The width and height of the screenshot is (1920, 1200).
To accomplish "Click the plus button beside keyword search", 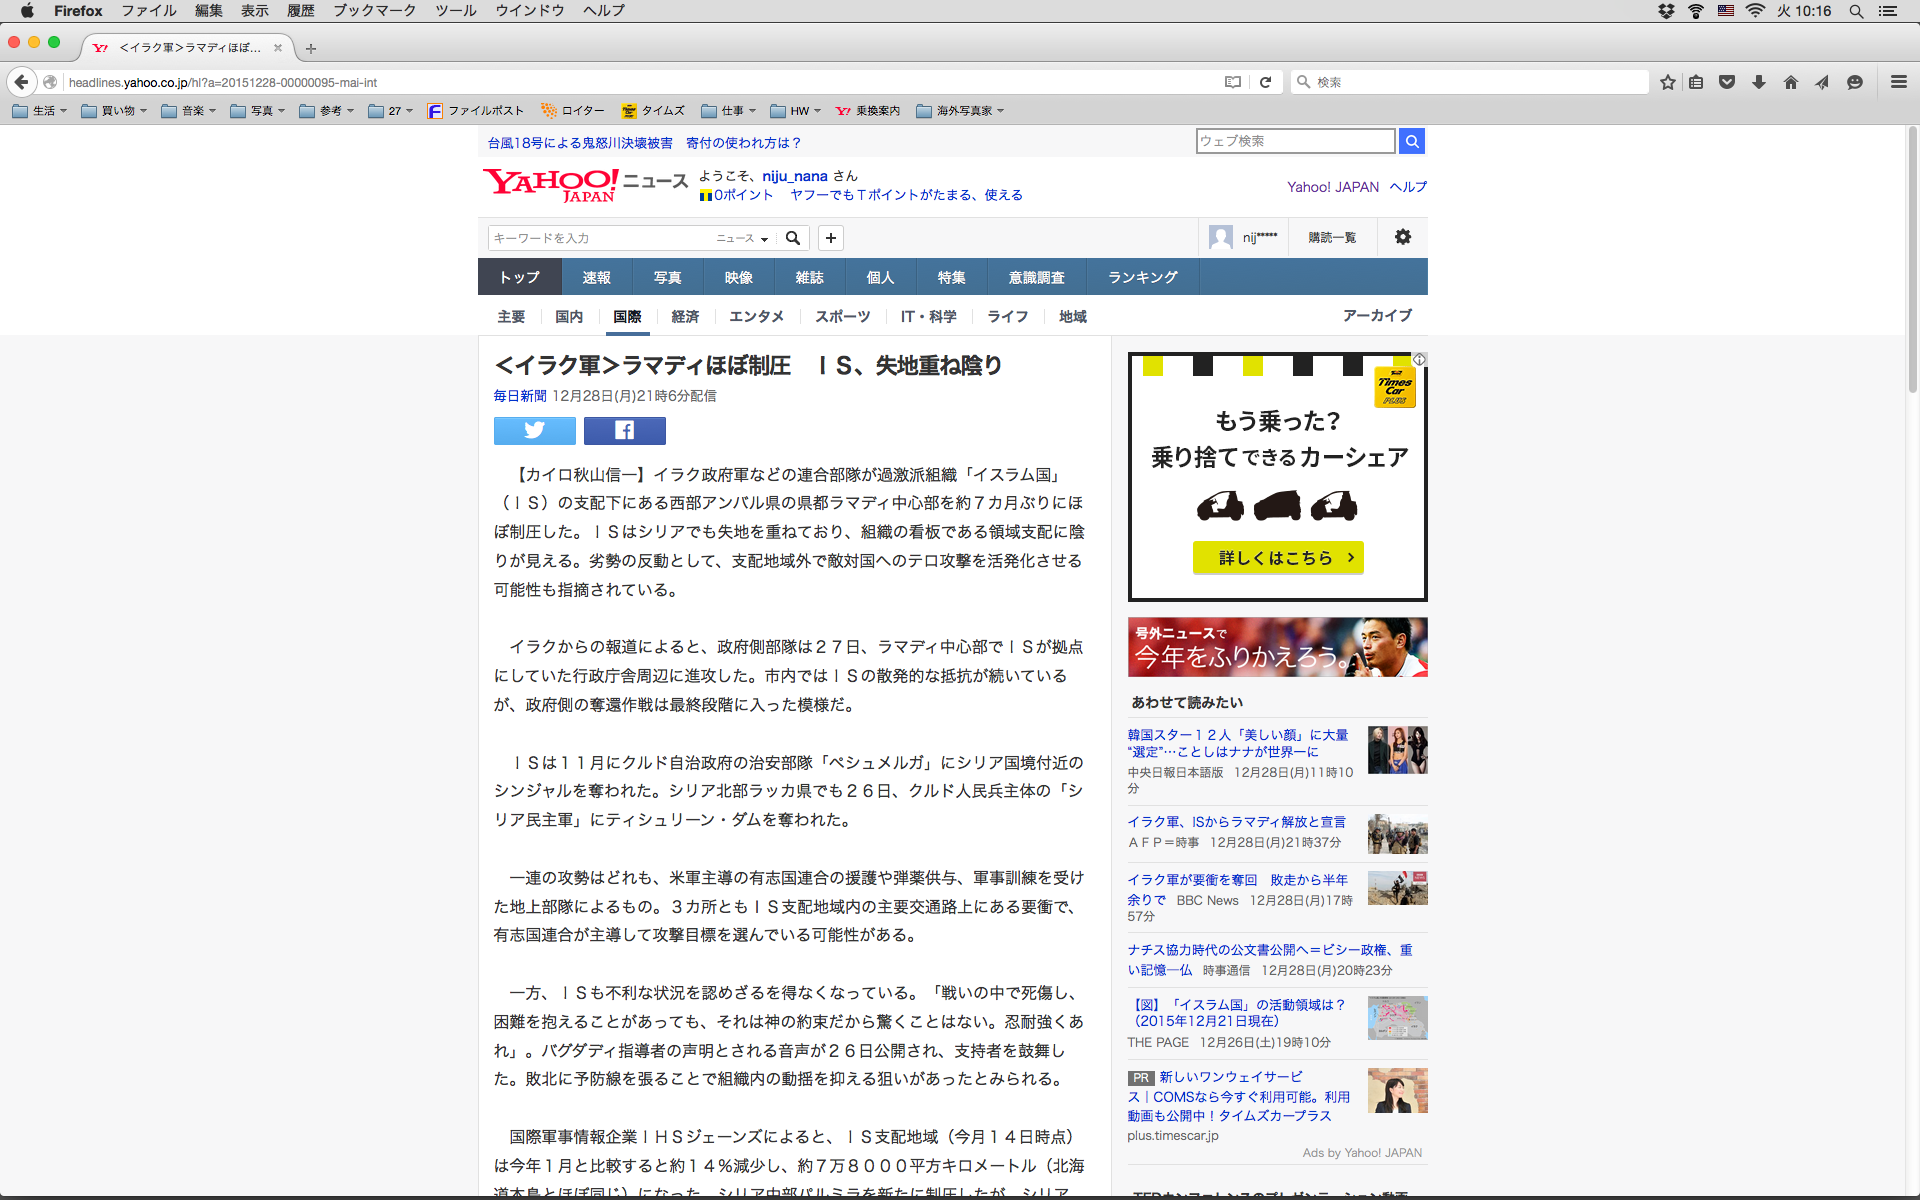I will [x=830, y=238].
